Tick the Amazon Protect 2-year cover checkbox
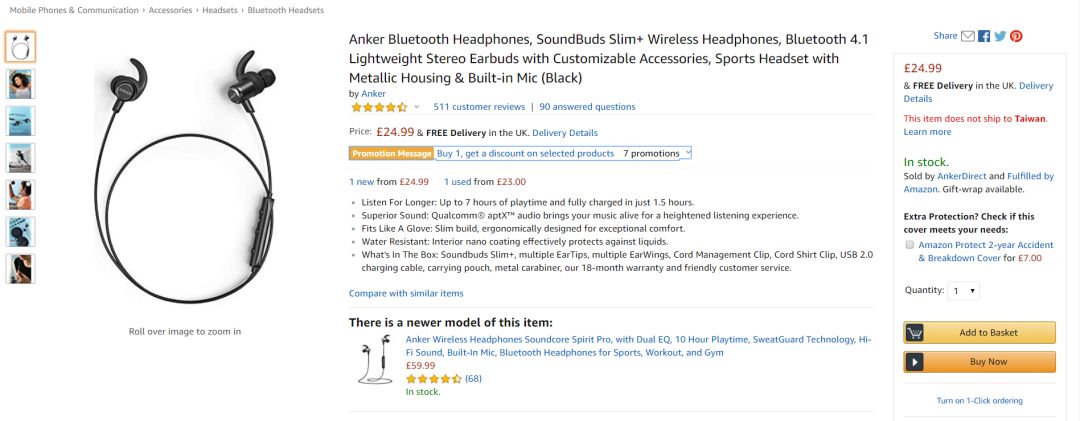 click(909, 245)
